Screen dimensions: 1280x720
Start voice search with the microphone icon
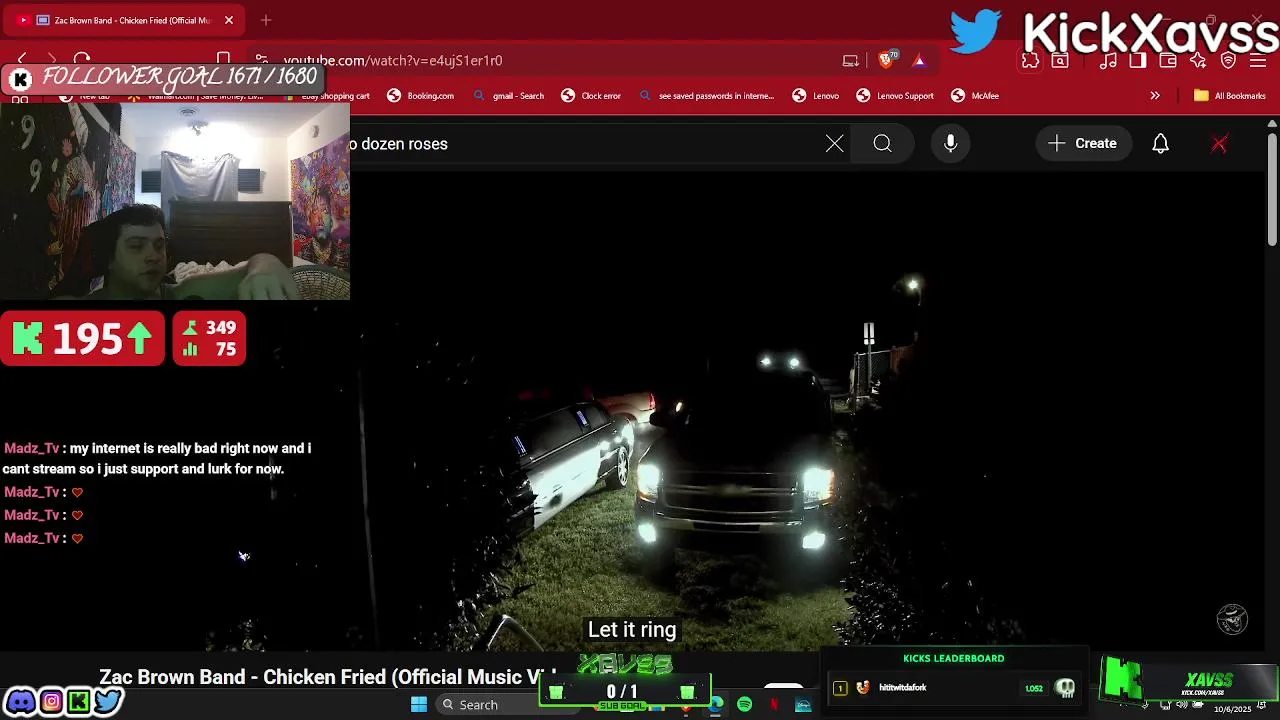coord(951,144)
